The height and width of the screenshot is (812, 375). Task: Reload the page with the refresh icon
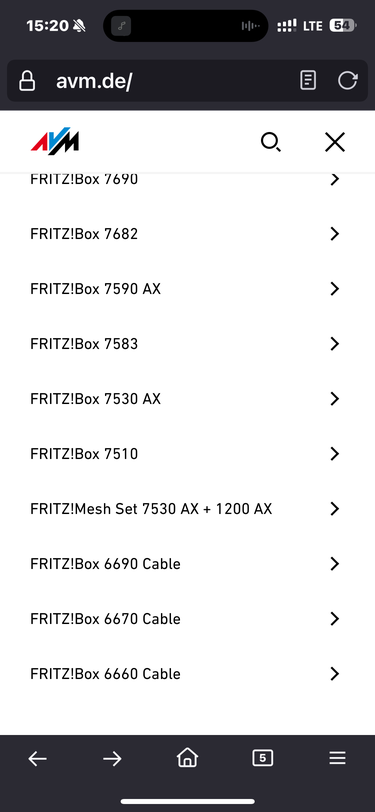(348, 81)
